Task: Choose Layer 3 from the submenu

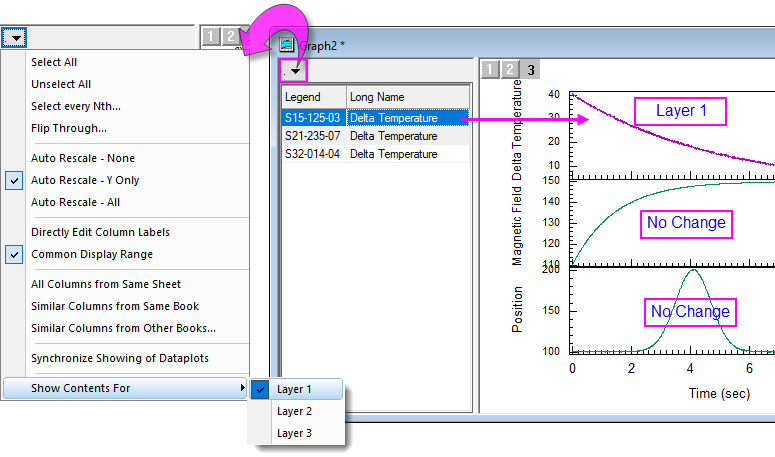Action: point(295,433)
